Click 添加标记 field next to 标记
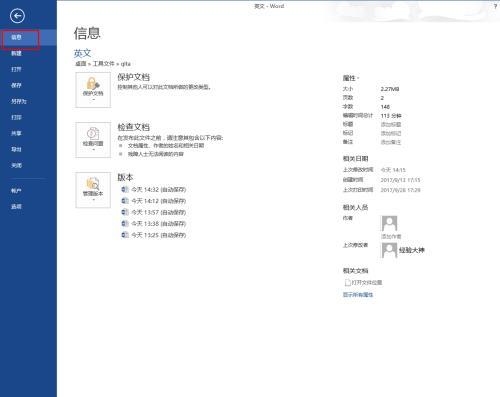The width and height of the screenshot is (500, 397). click(391, 133)
